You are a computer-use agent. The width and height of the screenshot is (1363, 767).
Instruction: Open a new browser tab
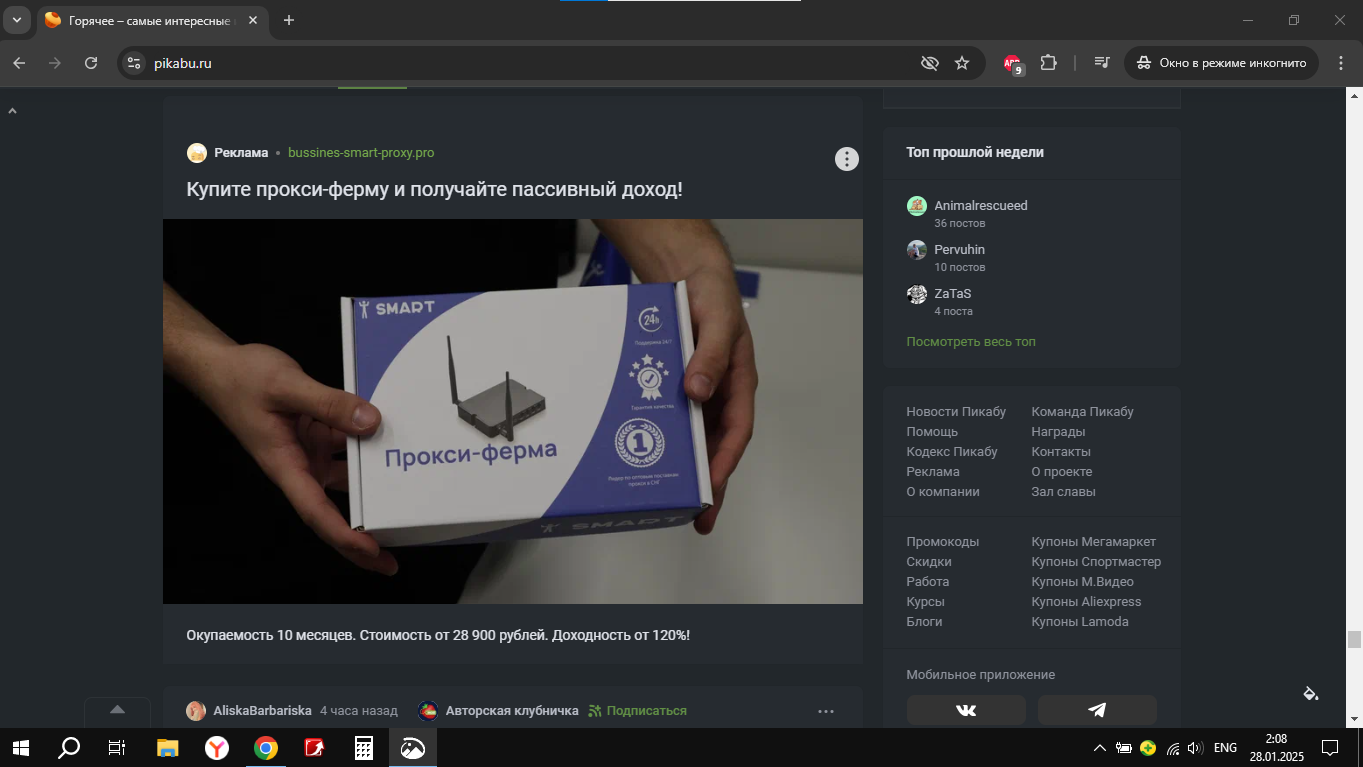(x=289, y=20)
